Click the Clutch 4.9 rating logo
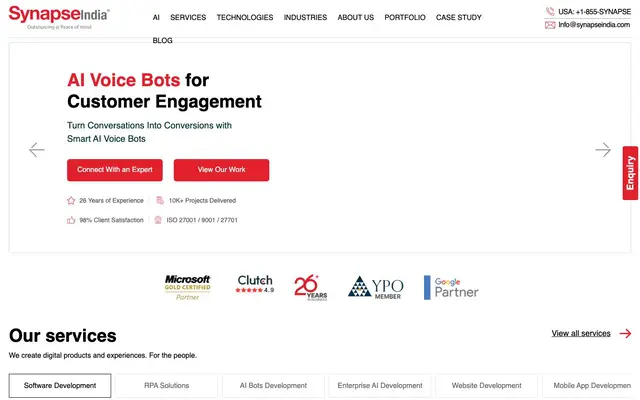640x400 pixels. point(256,284)
